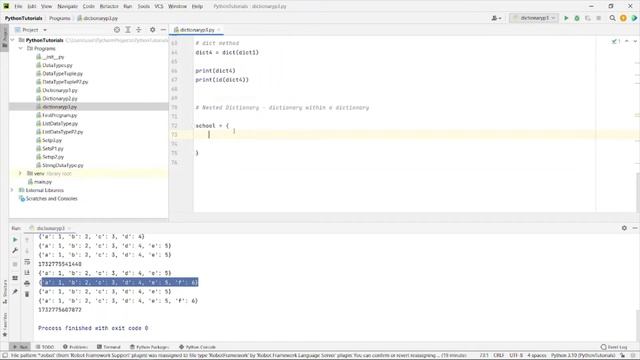Open Run panel gear settings
The height and width of the screenshot is (360, 640).
tap(624, 228)
